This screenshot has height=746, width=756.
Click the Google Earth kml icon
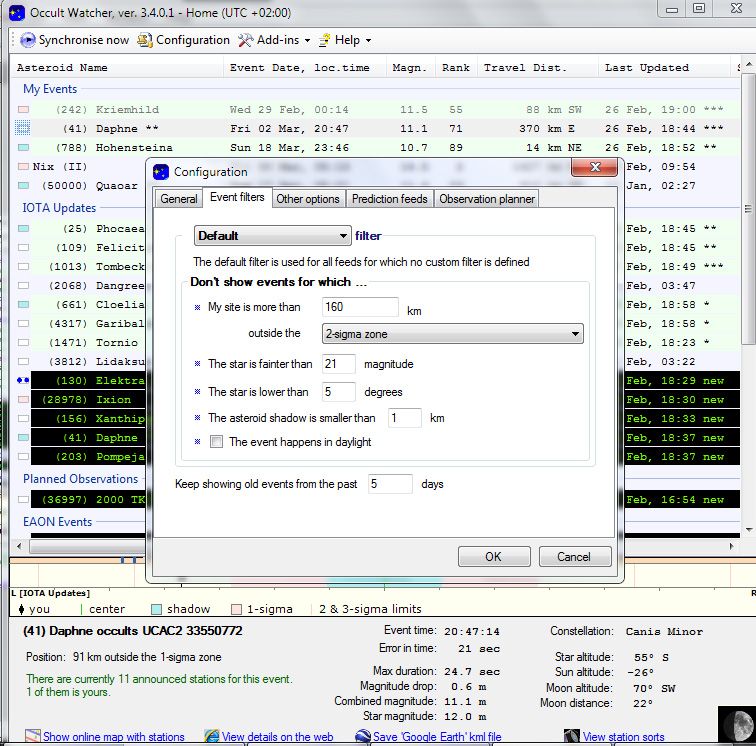coord(363,736)
